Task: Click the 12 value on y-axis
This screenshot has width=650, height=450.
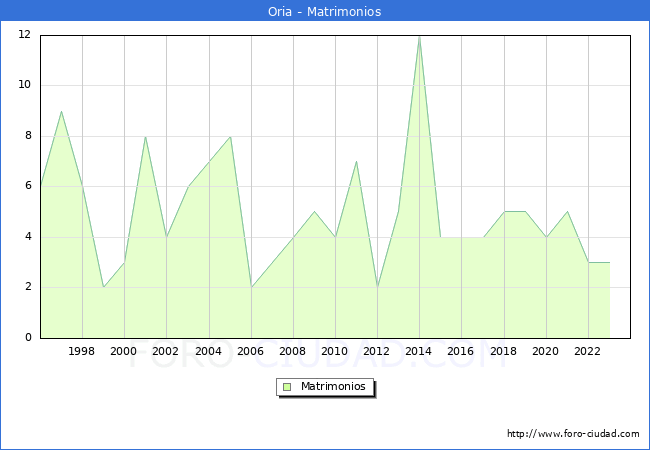Action: point(23,35)
